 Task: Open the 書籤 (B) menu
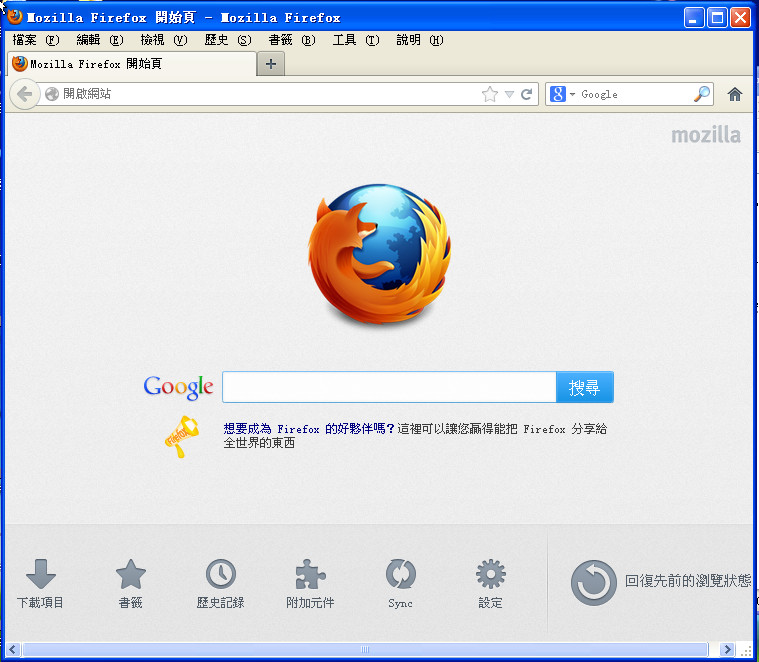pyautogui.click(x=292, y=40)
